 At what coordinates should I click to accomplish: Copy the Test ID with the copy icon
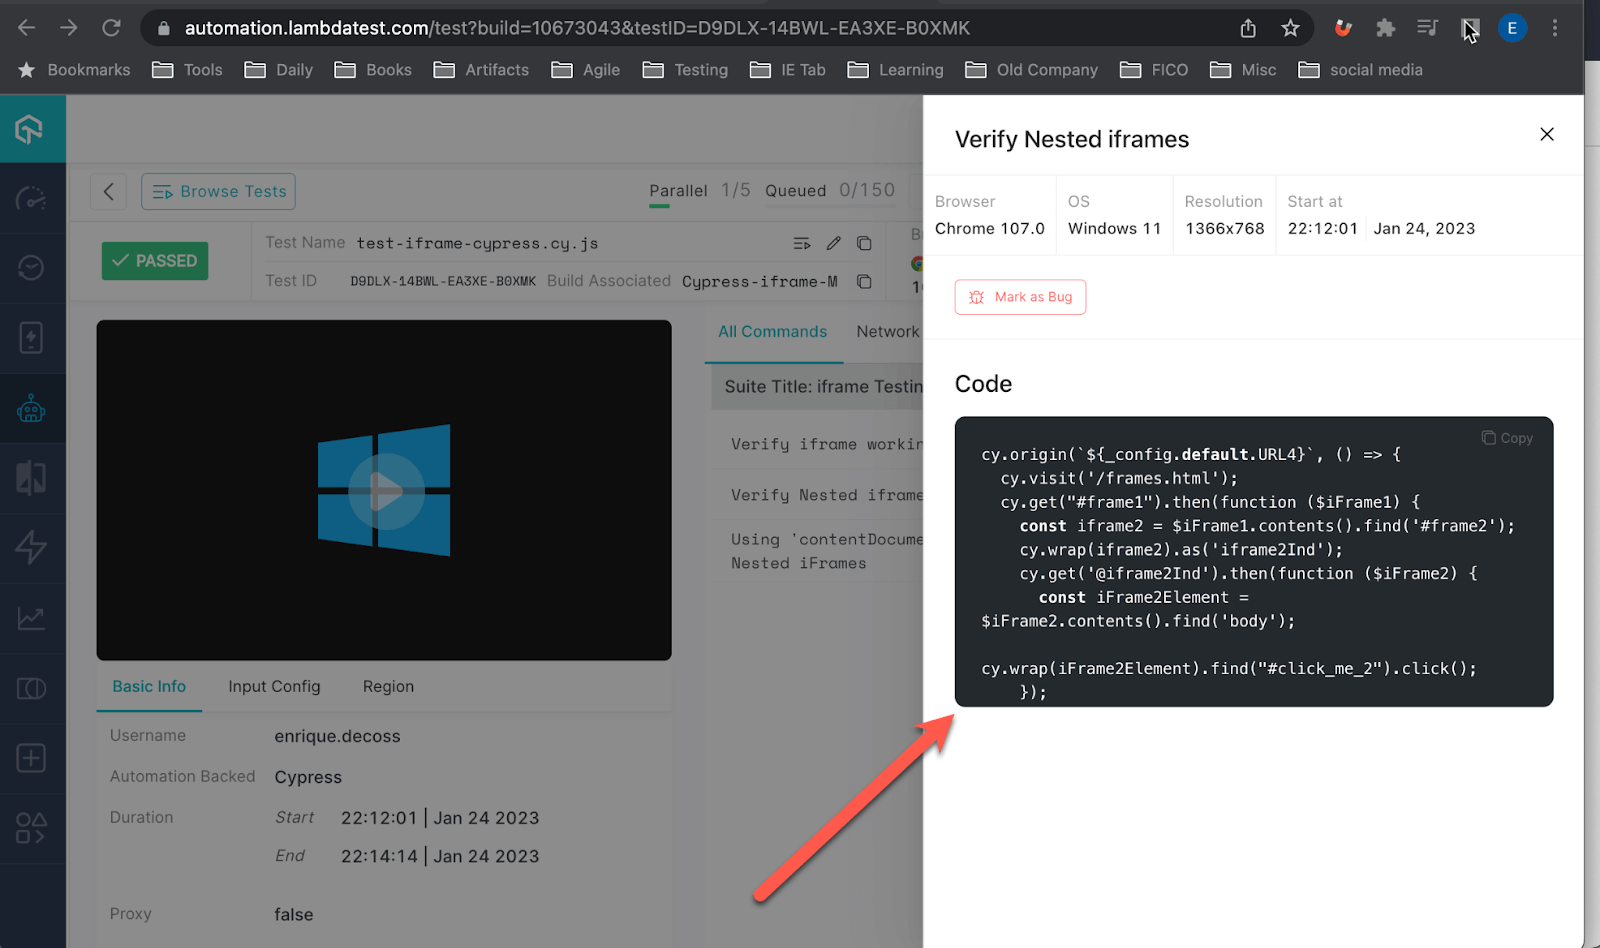click(863, 281)
